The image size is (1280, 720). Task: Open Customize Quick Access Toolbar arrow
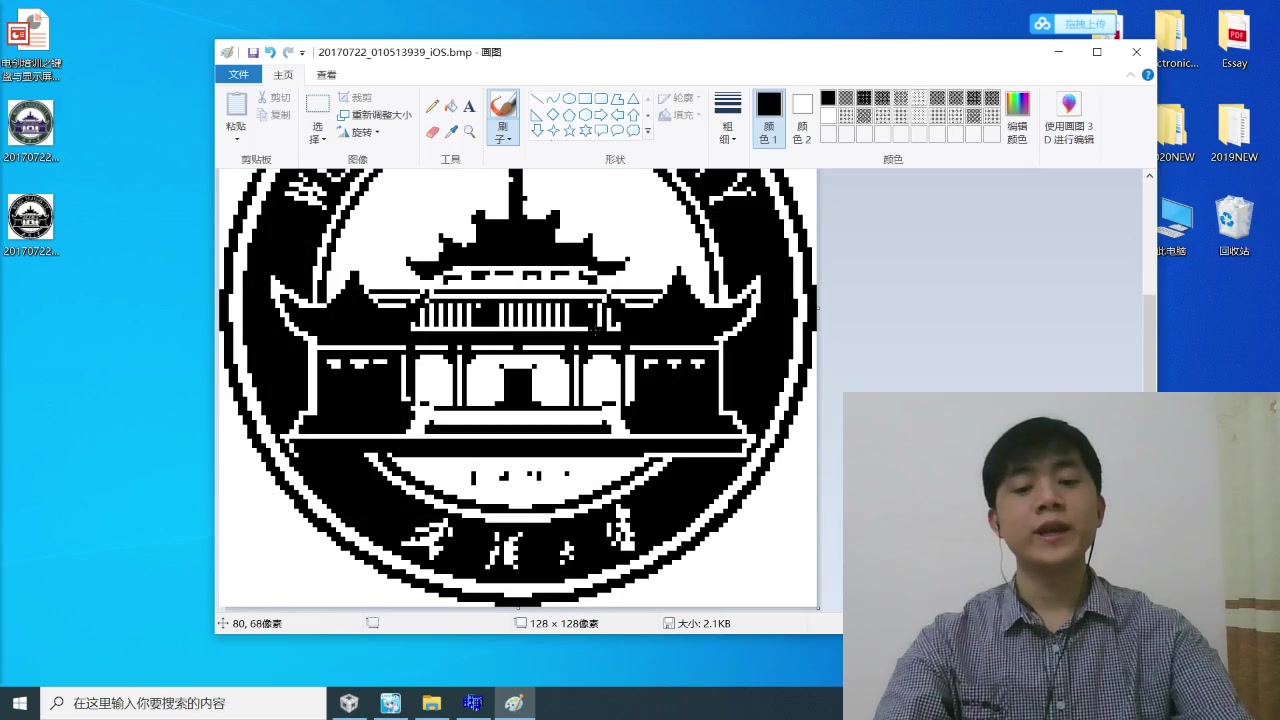click(x=302, y=53)
